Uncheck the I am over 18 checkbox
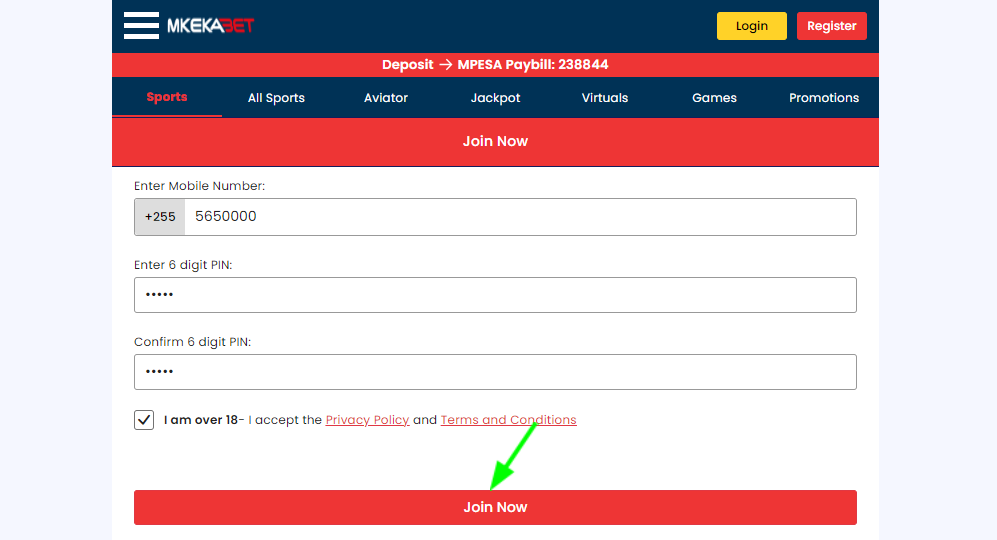The image size is (997, 540). coord(144,420)
